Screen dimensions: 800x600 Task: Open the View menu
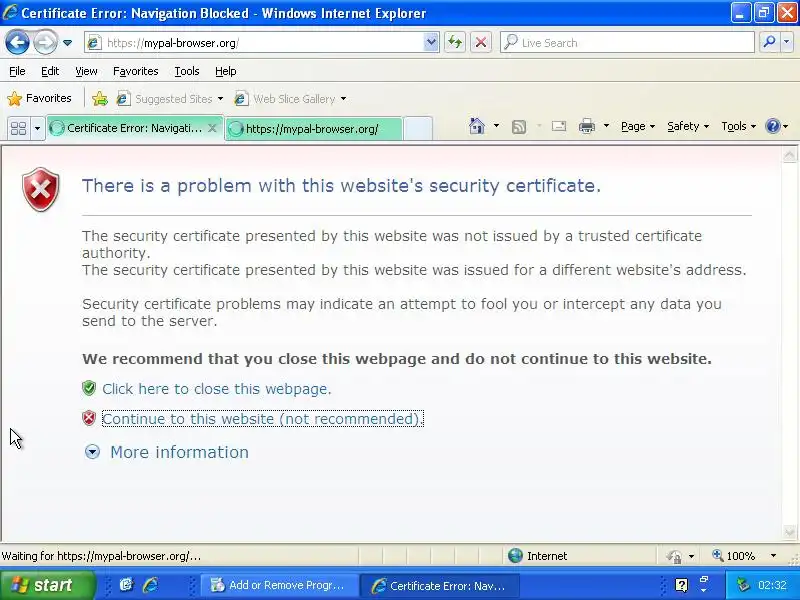click(x=86, y=71)
